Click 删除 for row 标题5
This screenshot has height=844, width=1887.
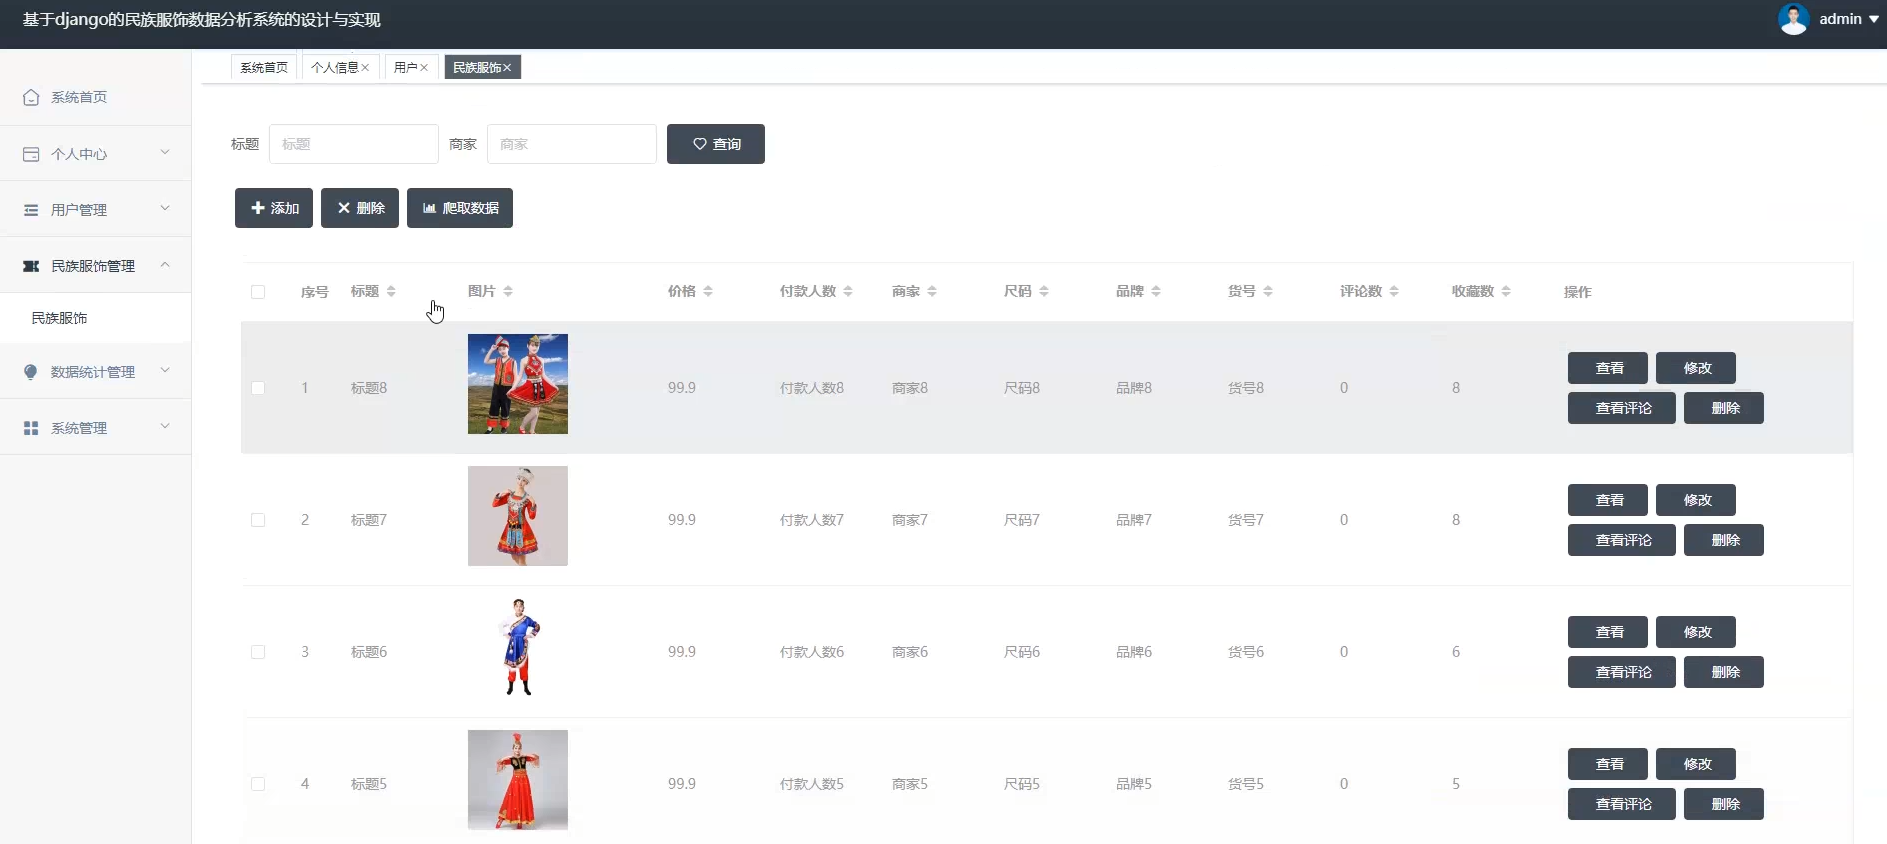tap(1724, 804)
